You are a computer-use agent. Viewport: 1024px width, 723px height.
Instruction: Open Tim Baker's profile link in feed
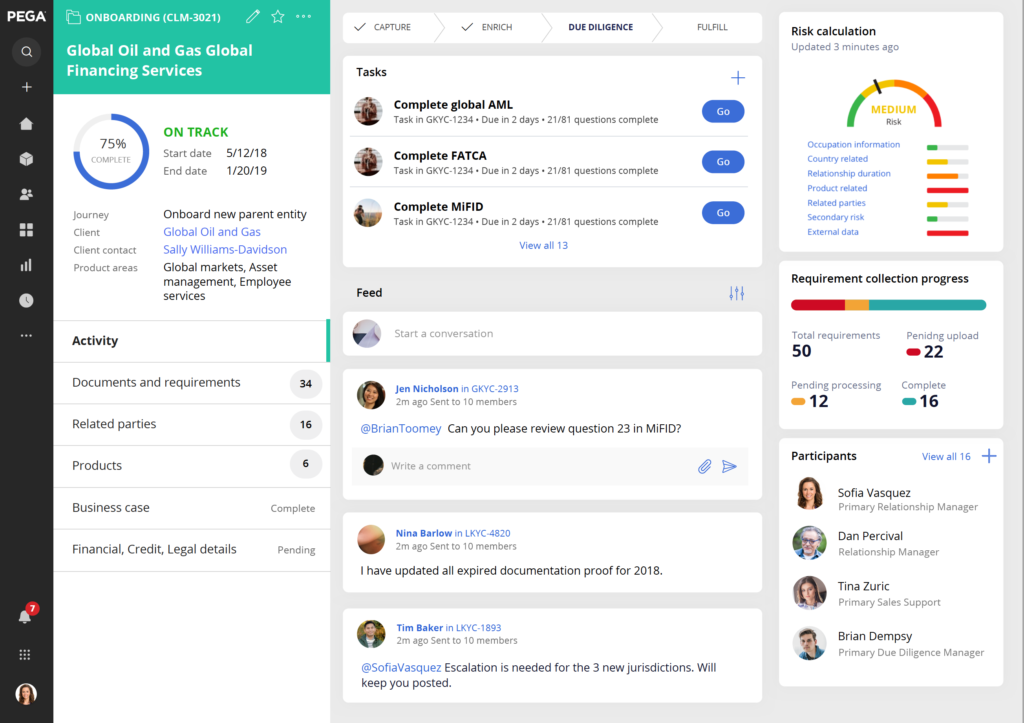(419, 628)
